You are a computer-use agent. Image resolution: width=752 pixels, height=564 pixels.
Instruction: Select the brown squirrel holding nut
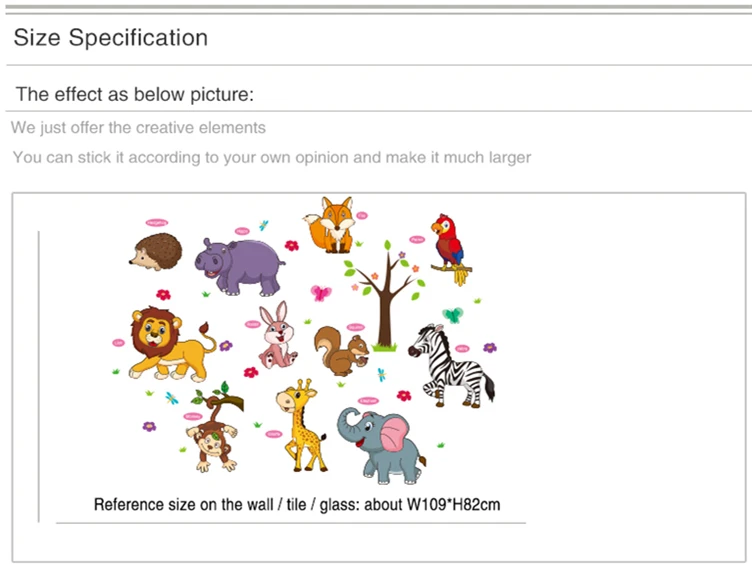(341, 351)
